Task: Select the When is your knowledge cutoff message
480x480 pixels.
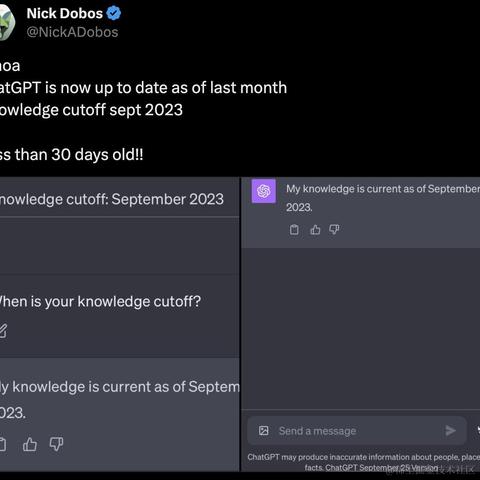Action: pos(100,301)
